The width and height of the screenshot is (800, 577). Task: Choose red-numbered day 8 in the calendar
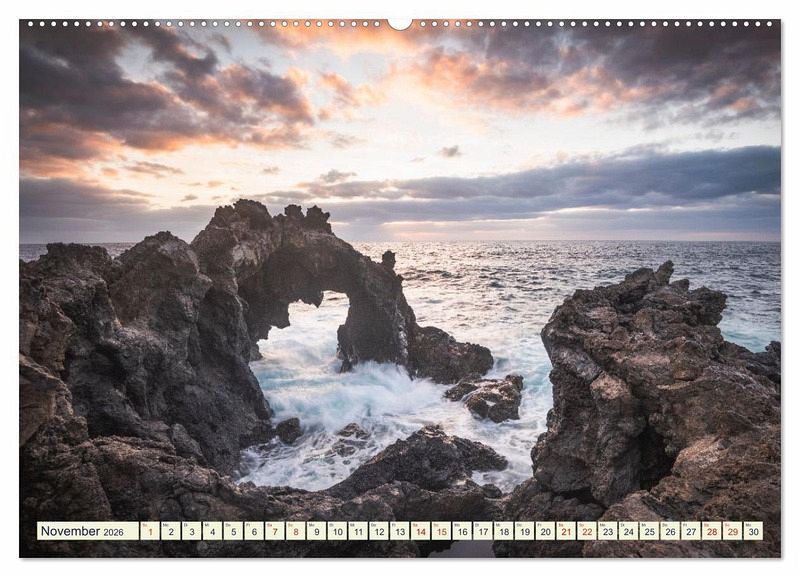pos(296,531)
